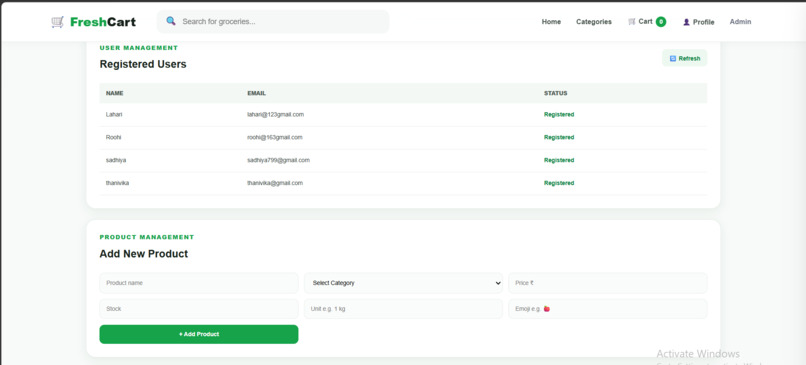Open the Cart page link

point(646,22)
